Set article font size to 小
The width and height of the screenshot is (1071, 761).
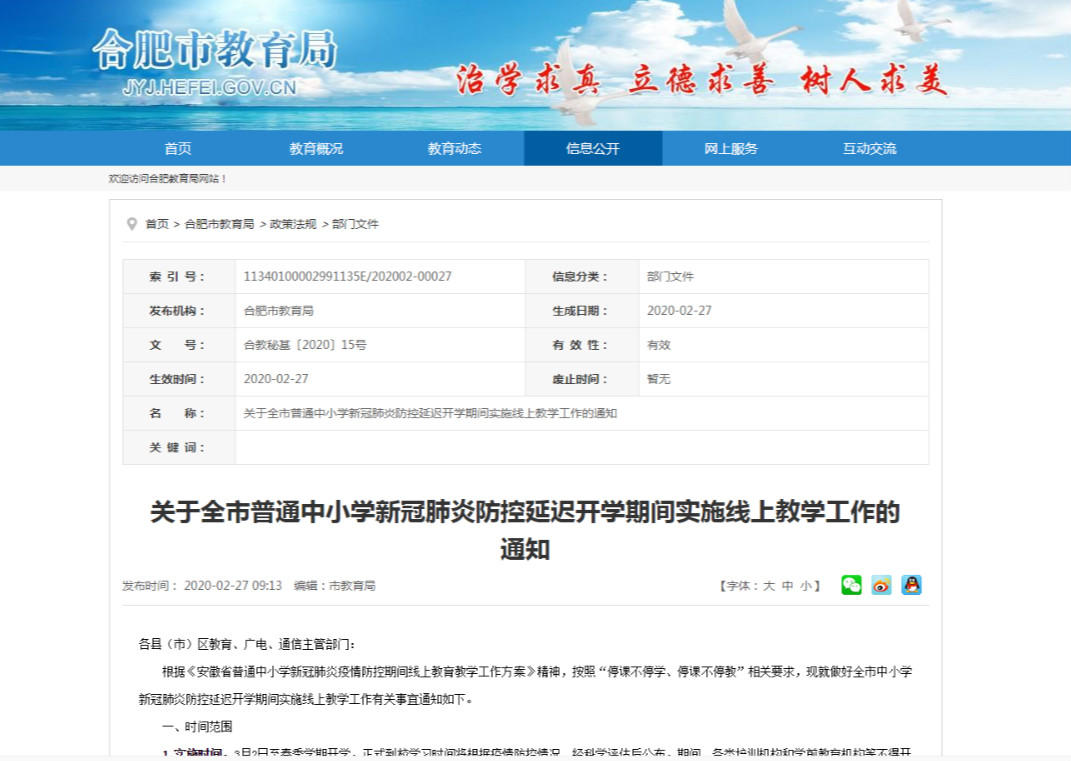(x=805, y=586)
